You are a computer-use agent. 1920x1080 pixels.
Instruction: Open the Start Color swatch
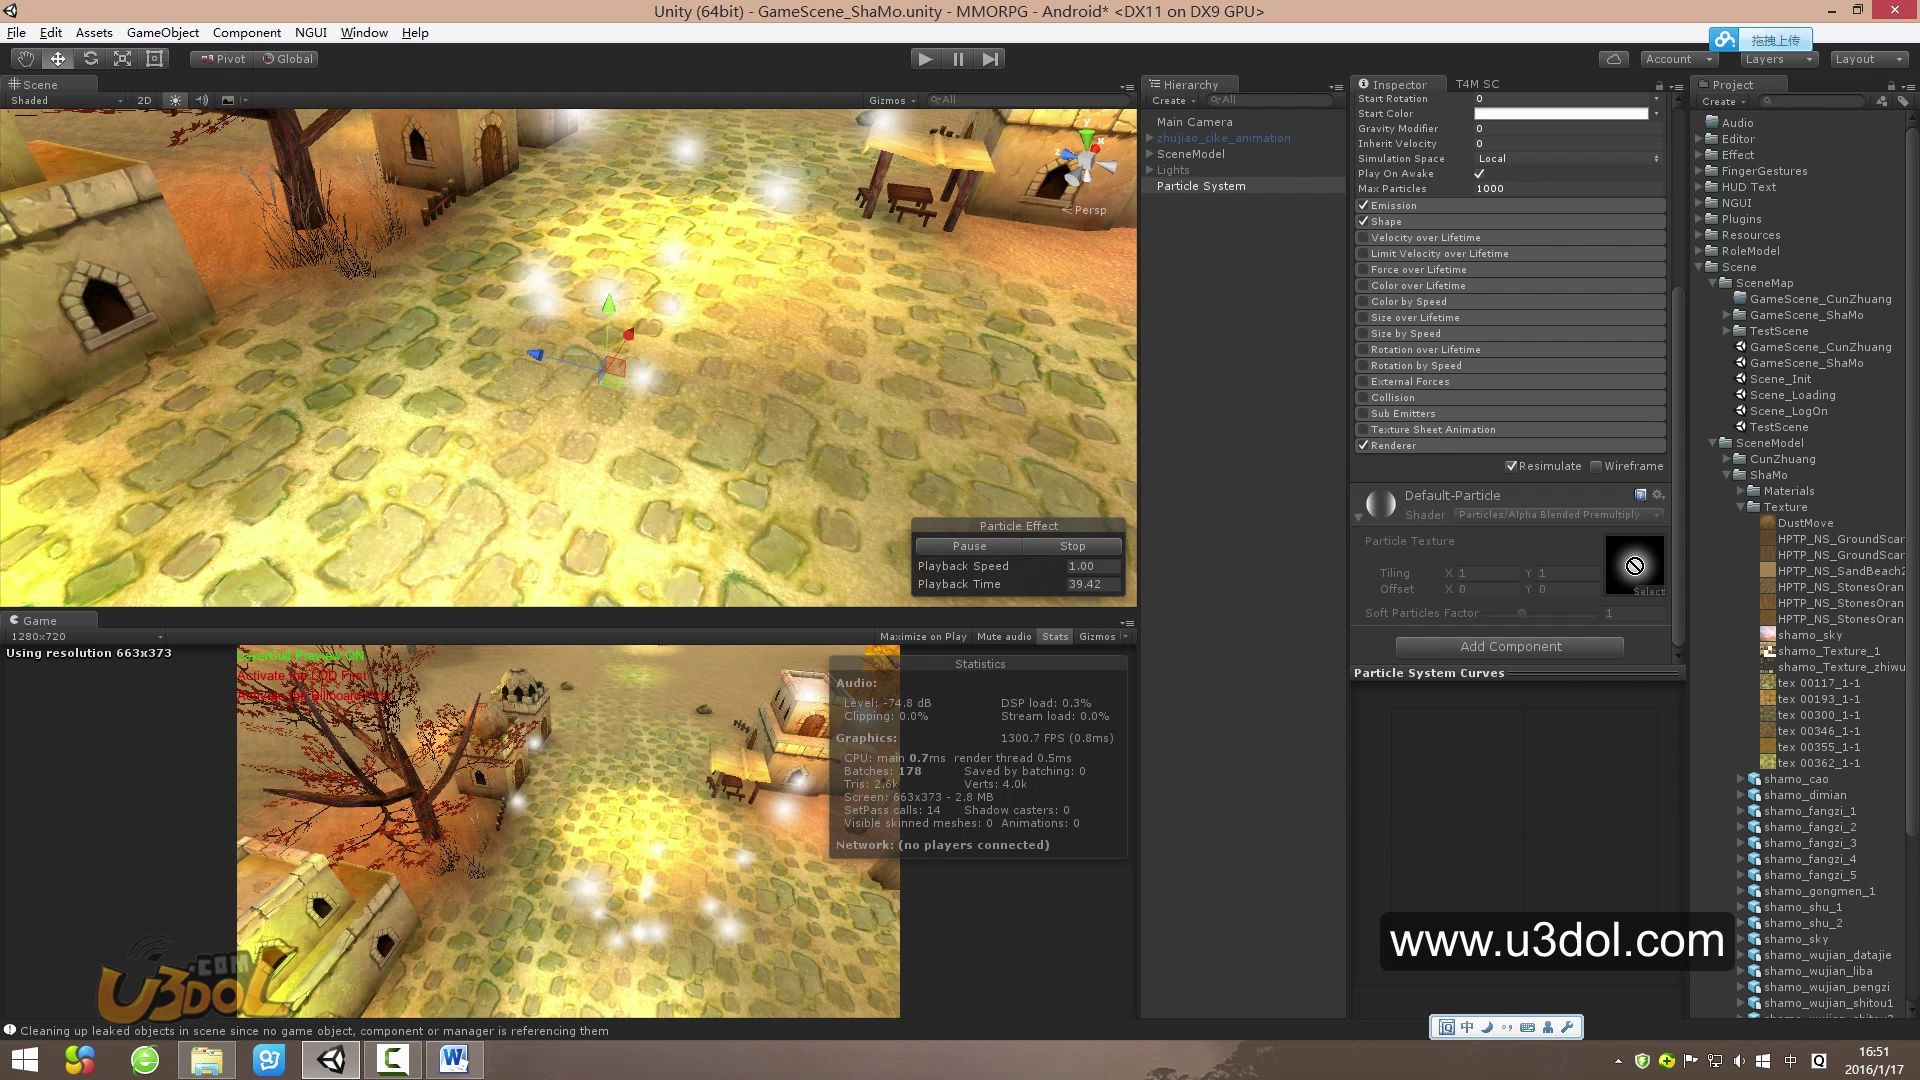(x=1560, y=114)
